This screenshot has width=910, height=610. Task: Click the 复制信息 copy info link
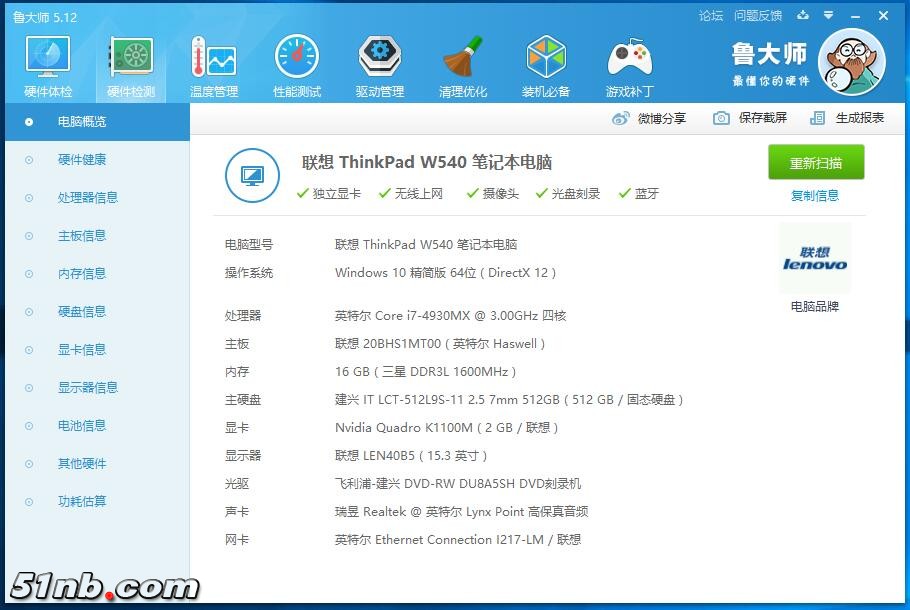coord(816,196)
